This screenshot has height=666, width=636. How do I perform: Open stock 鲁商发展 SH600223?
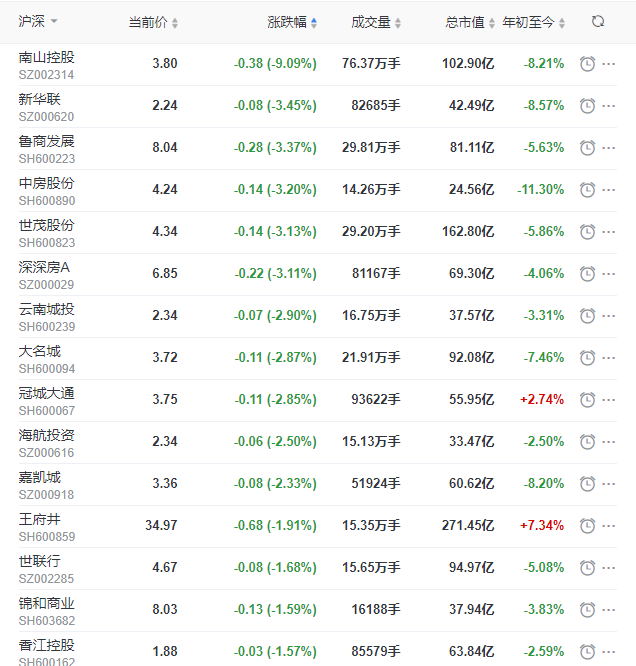coord(47,150)
